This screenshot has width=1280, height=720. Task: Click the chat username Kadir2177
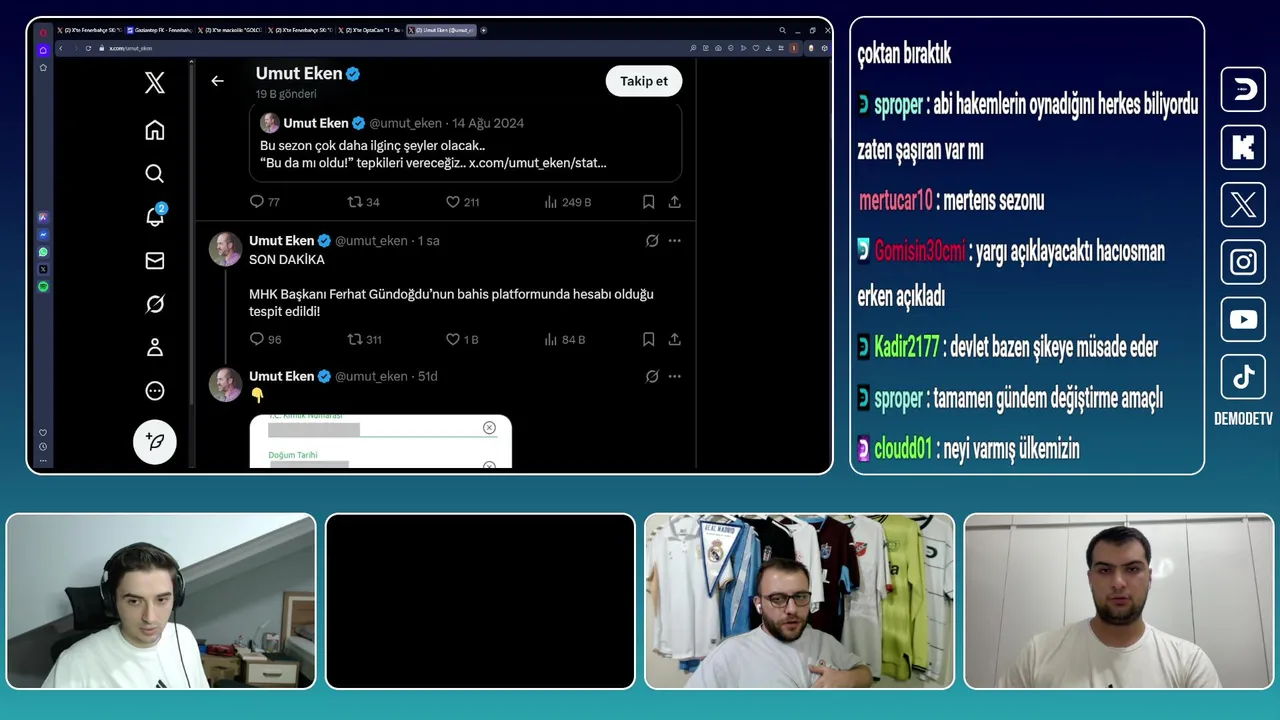(x=907, y=347)
